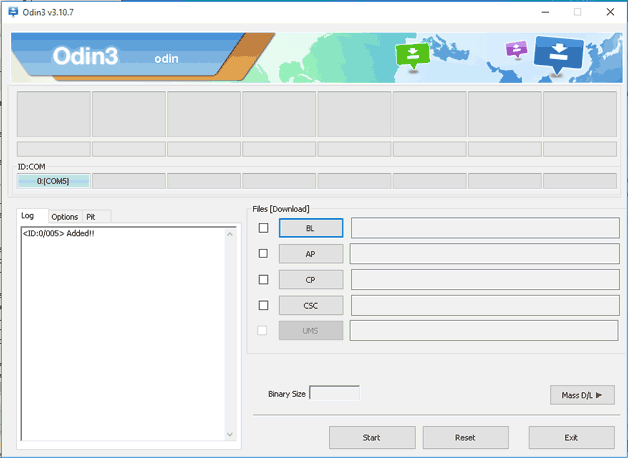Screen dimensions: 628x458
Task: Exit the Odin application
Action: (x=572, y=438)
